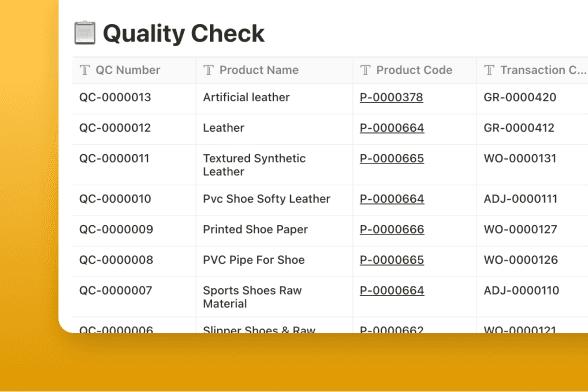Click text-type icon in Product Code header
Image resolution: width=588 pixels, height=392 pixels.
point(365,70)
